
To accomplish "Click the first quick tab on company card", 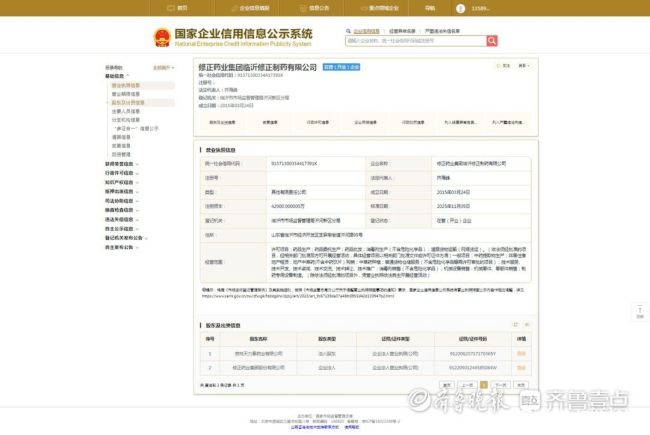I will tap(222, 122).
